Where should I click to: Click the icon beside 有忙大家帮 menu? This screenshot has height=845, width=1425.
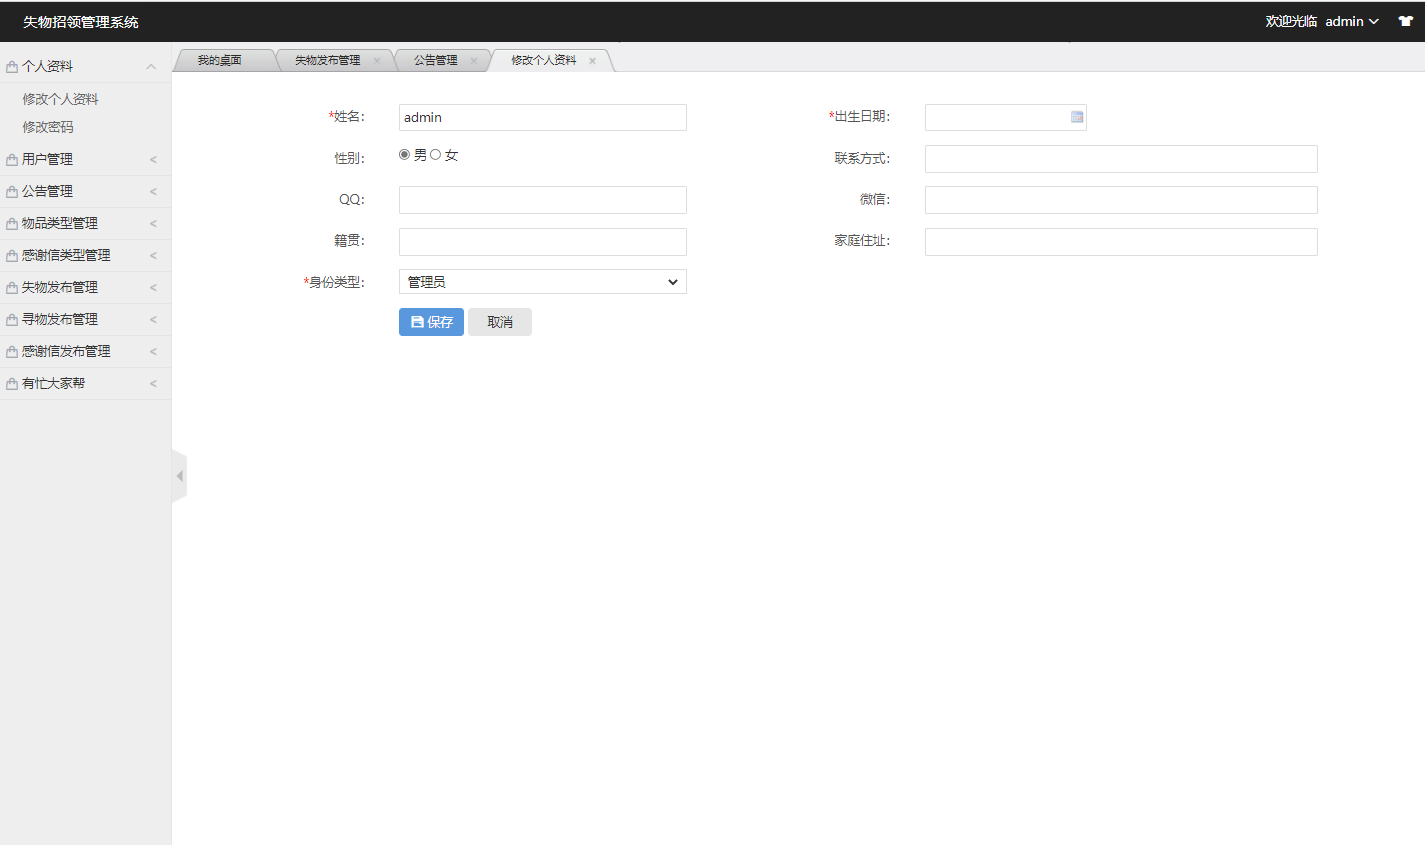tap(11, 383)
